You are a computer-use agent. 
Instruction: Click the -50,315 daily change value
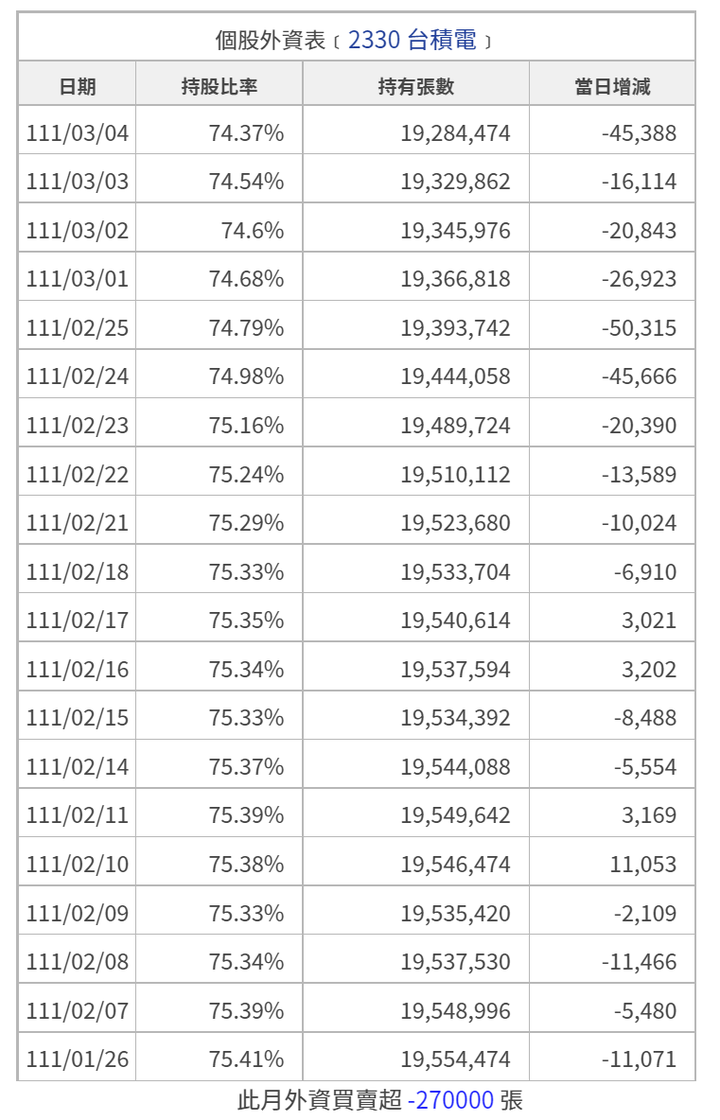pyautogui.click(x=639, y=328)
